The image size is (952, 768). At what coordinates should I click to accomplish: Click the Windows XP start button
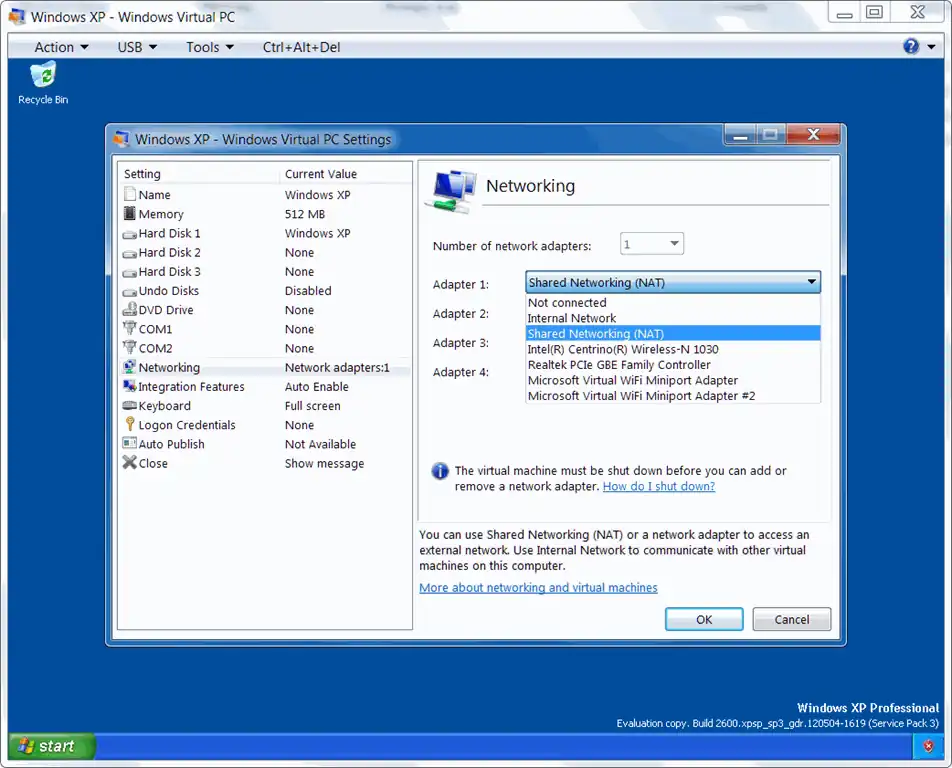pyautogui.click(x=51, y=746)
